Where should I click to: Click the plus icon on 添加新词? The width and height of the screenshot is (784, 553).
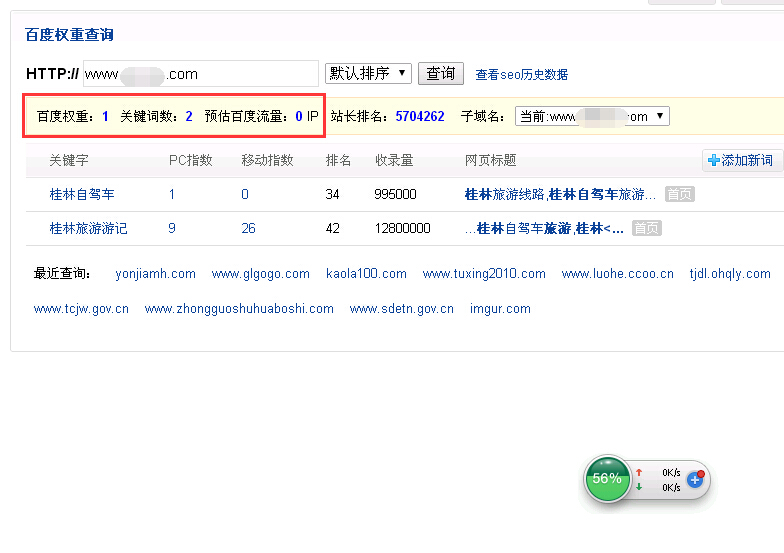(714, 160)
